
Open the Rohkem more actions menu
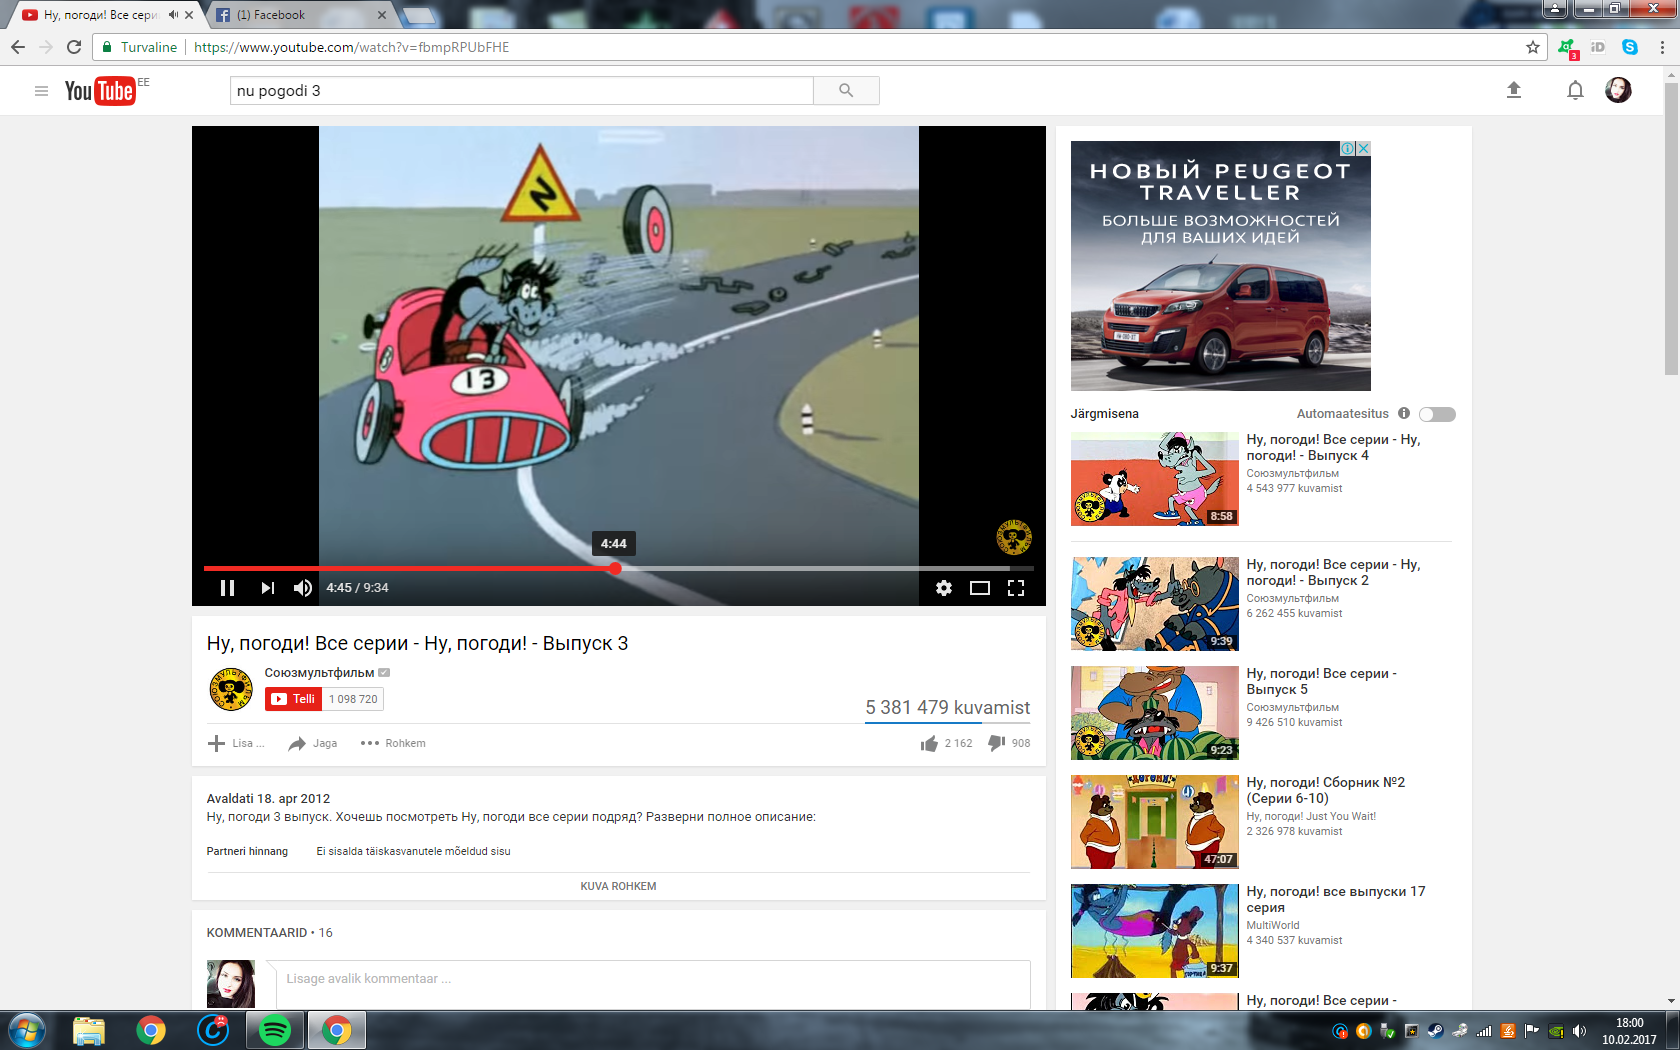393,743
